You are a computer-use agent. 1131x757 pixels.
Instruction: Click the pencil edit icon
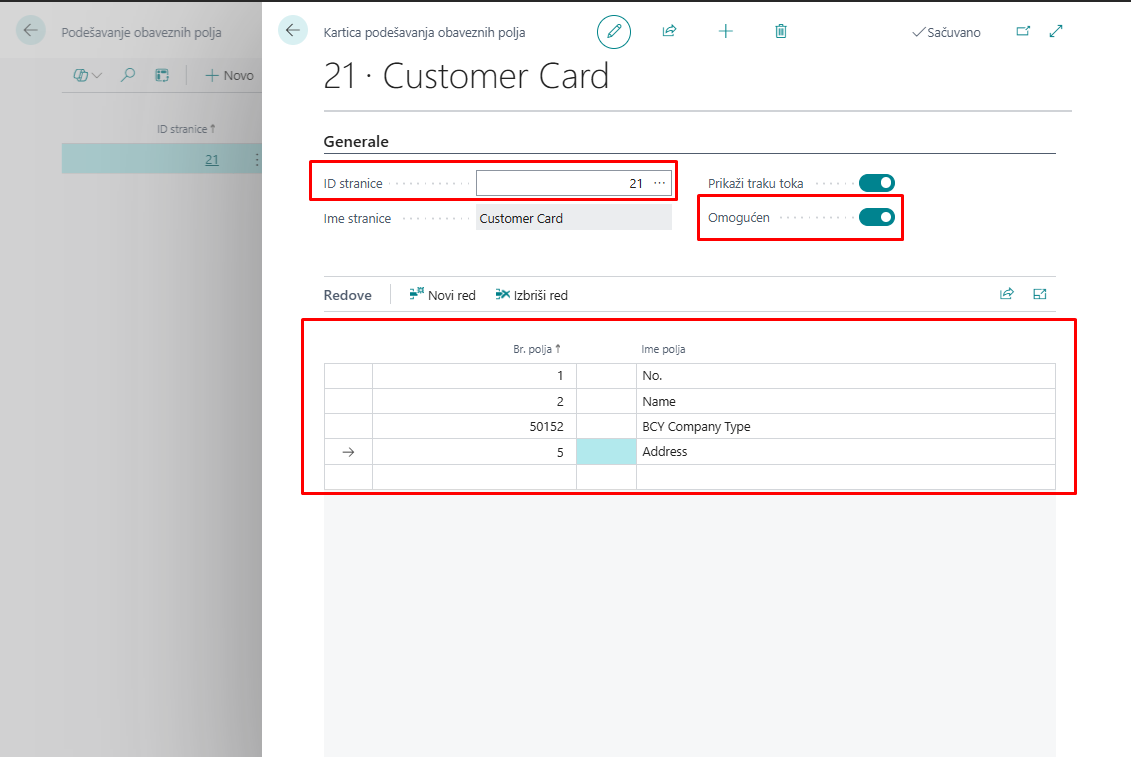point(614,32)
